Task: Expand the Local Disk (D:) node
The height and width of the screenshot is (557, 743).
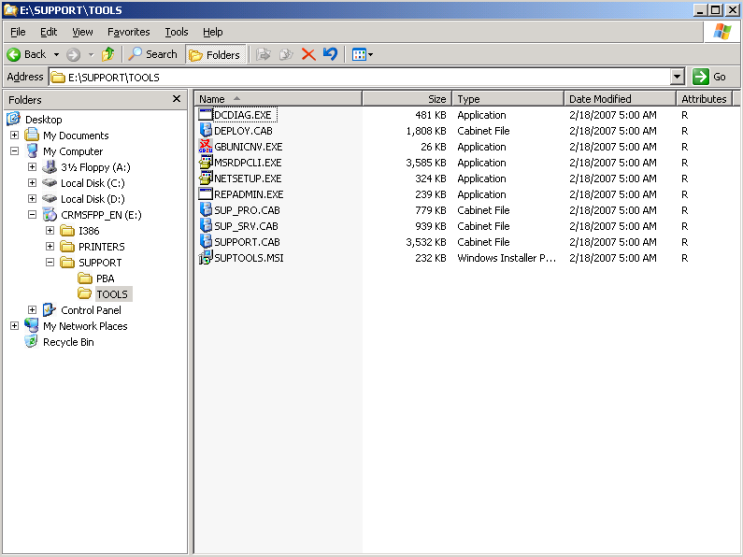Action: pos(32,199)
